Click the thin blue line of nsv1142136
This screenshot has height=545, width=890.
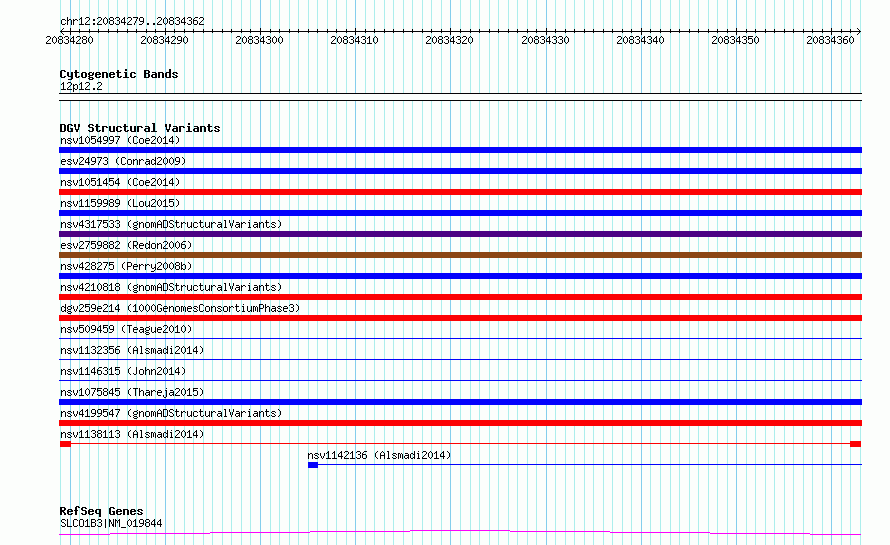590,465
